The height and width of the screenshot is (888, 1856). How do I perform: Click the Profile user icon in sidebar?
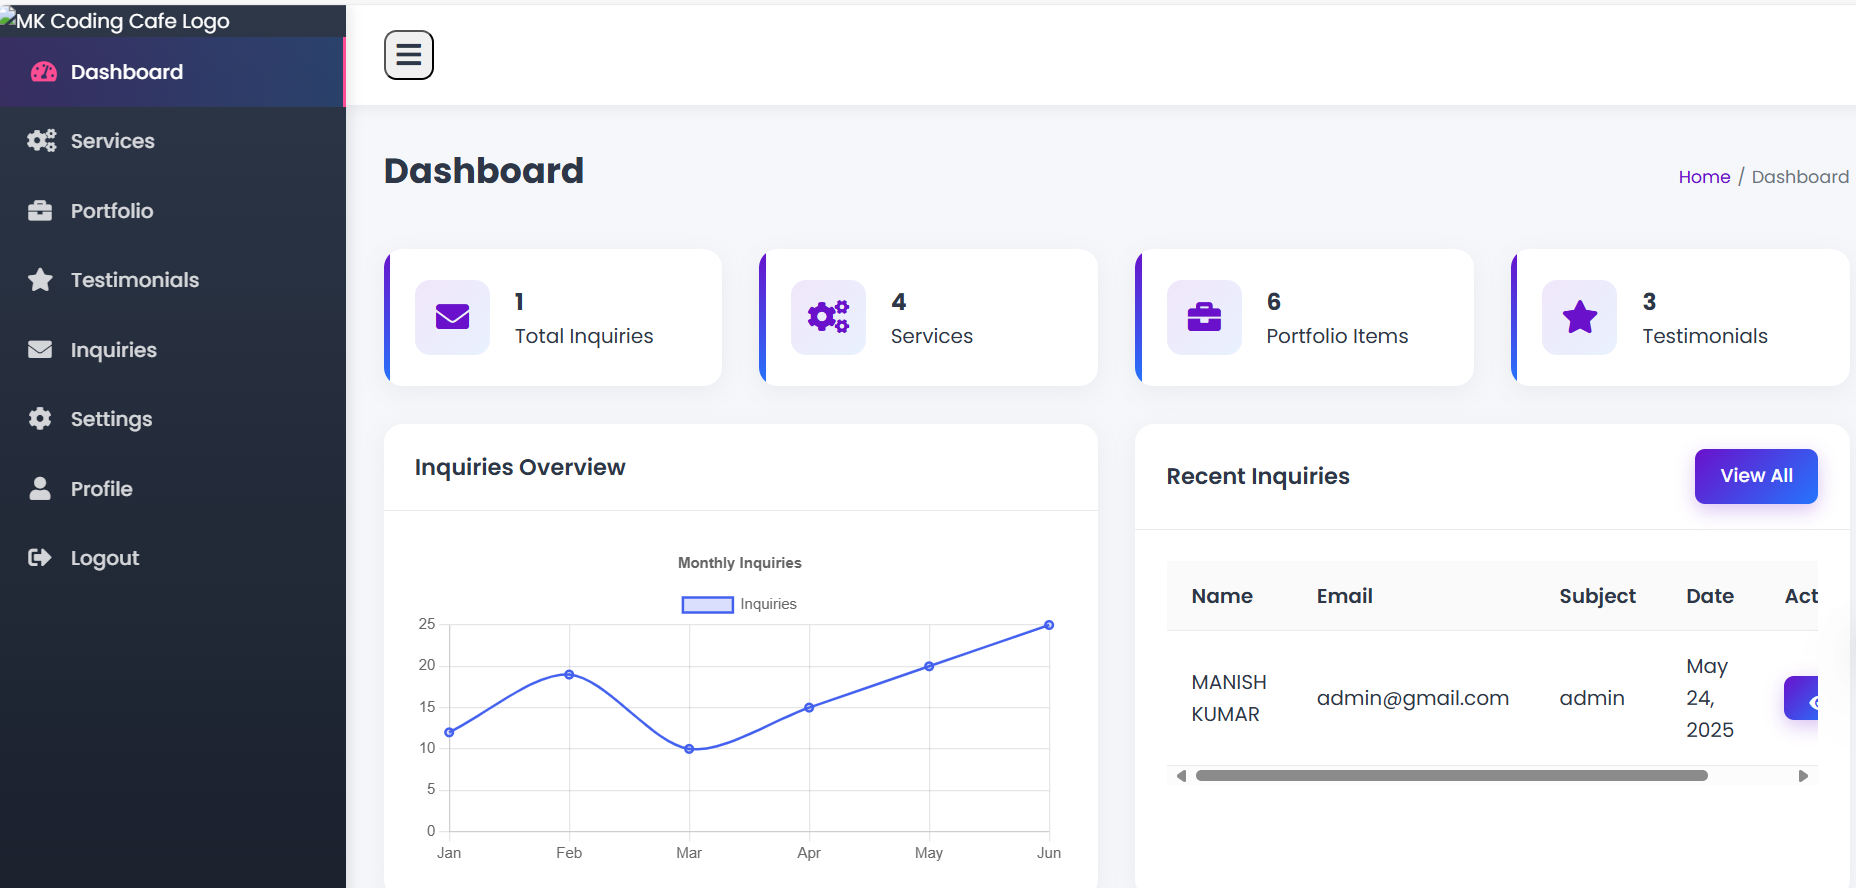click(40, 488)
